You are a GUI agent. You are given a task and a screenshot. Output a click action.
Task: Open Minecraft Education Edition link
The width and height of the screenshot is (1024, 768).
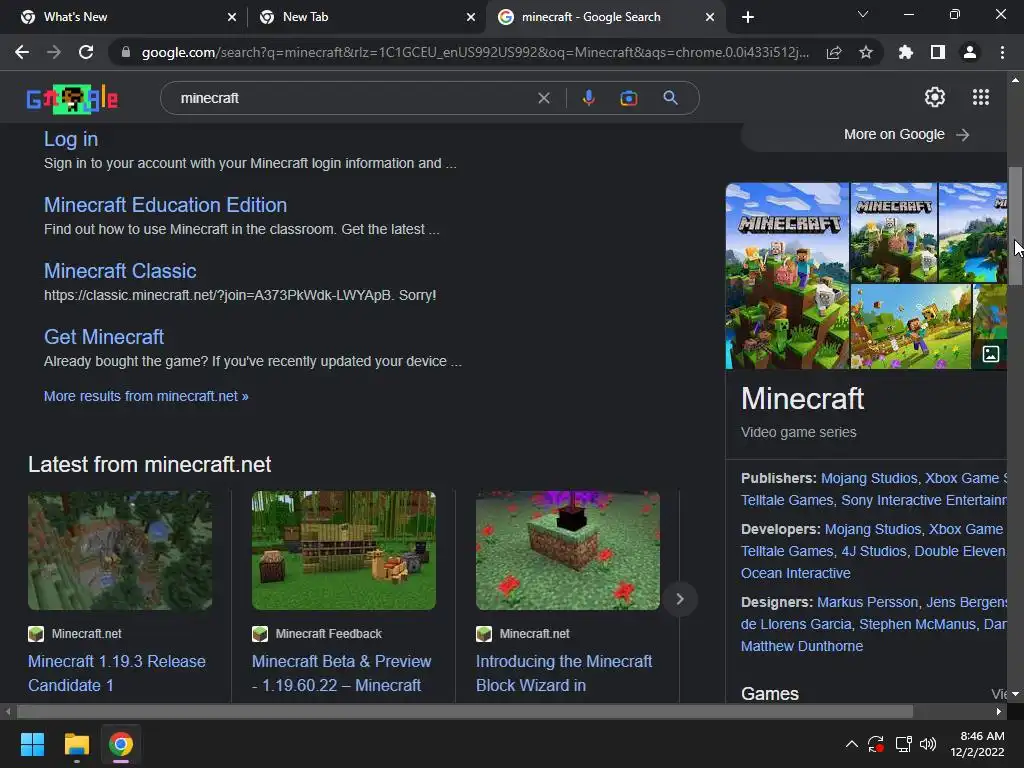click(x=165, y=205)
